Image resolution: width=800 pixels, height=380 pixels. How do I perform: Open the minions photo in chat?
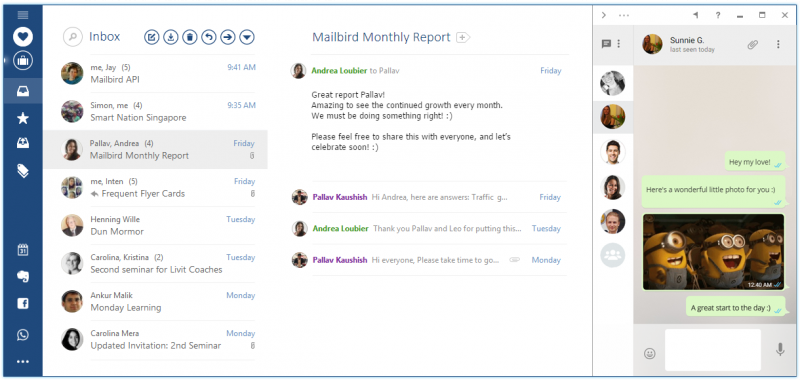click(713, 251)
